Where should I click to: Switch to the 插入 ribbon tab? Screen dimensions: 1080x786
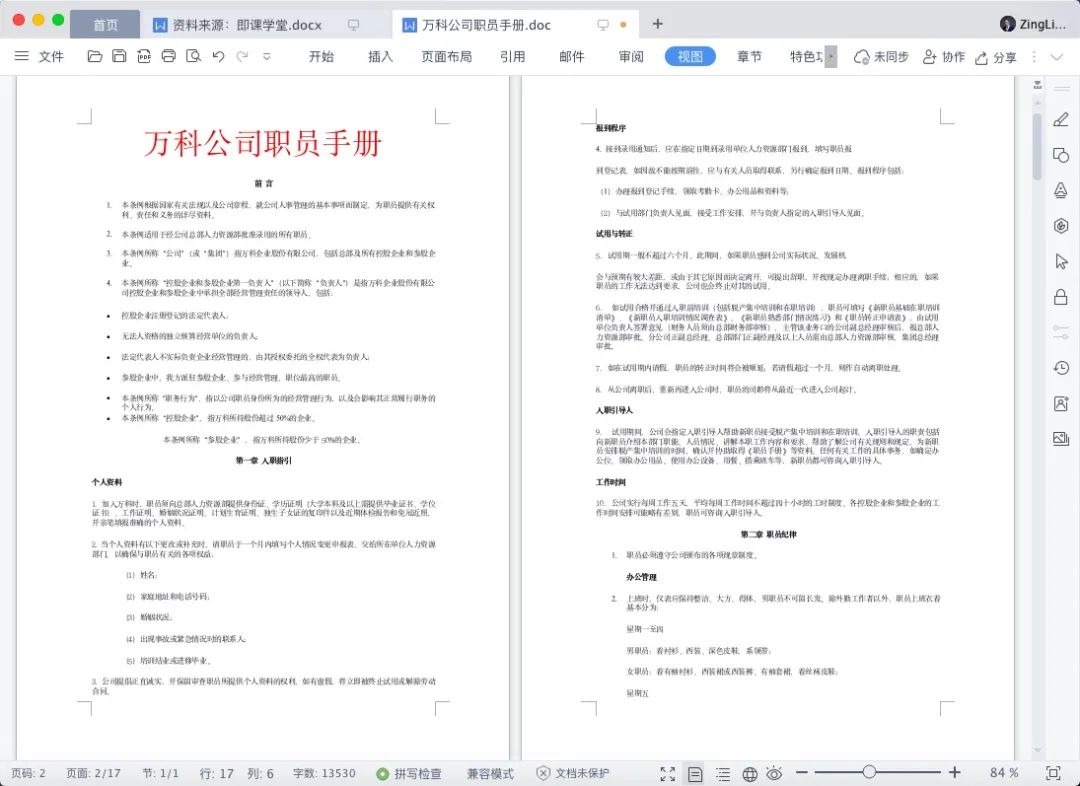[380, 56]
